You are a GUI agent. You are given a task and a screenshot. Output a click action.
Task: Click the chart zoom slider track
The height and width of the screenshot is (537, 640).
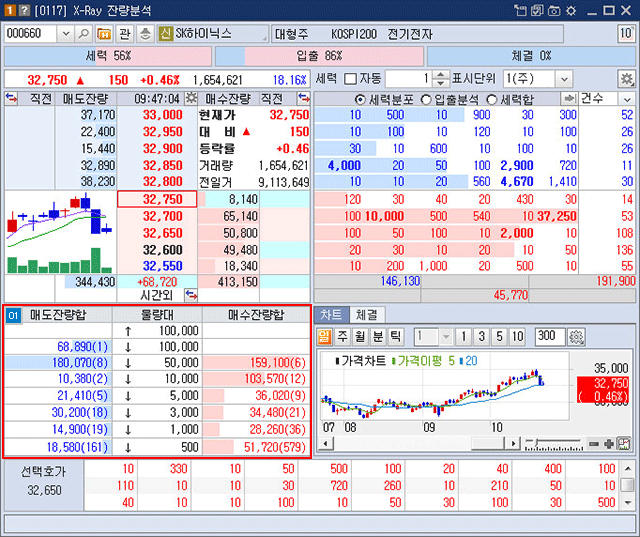click(553, 443)
